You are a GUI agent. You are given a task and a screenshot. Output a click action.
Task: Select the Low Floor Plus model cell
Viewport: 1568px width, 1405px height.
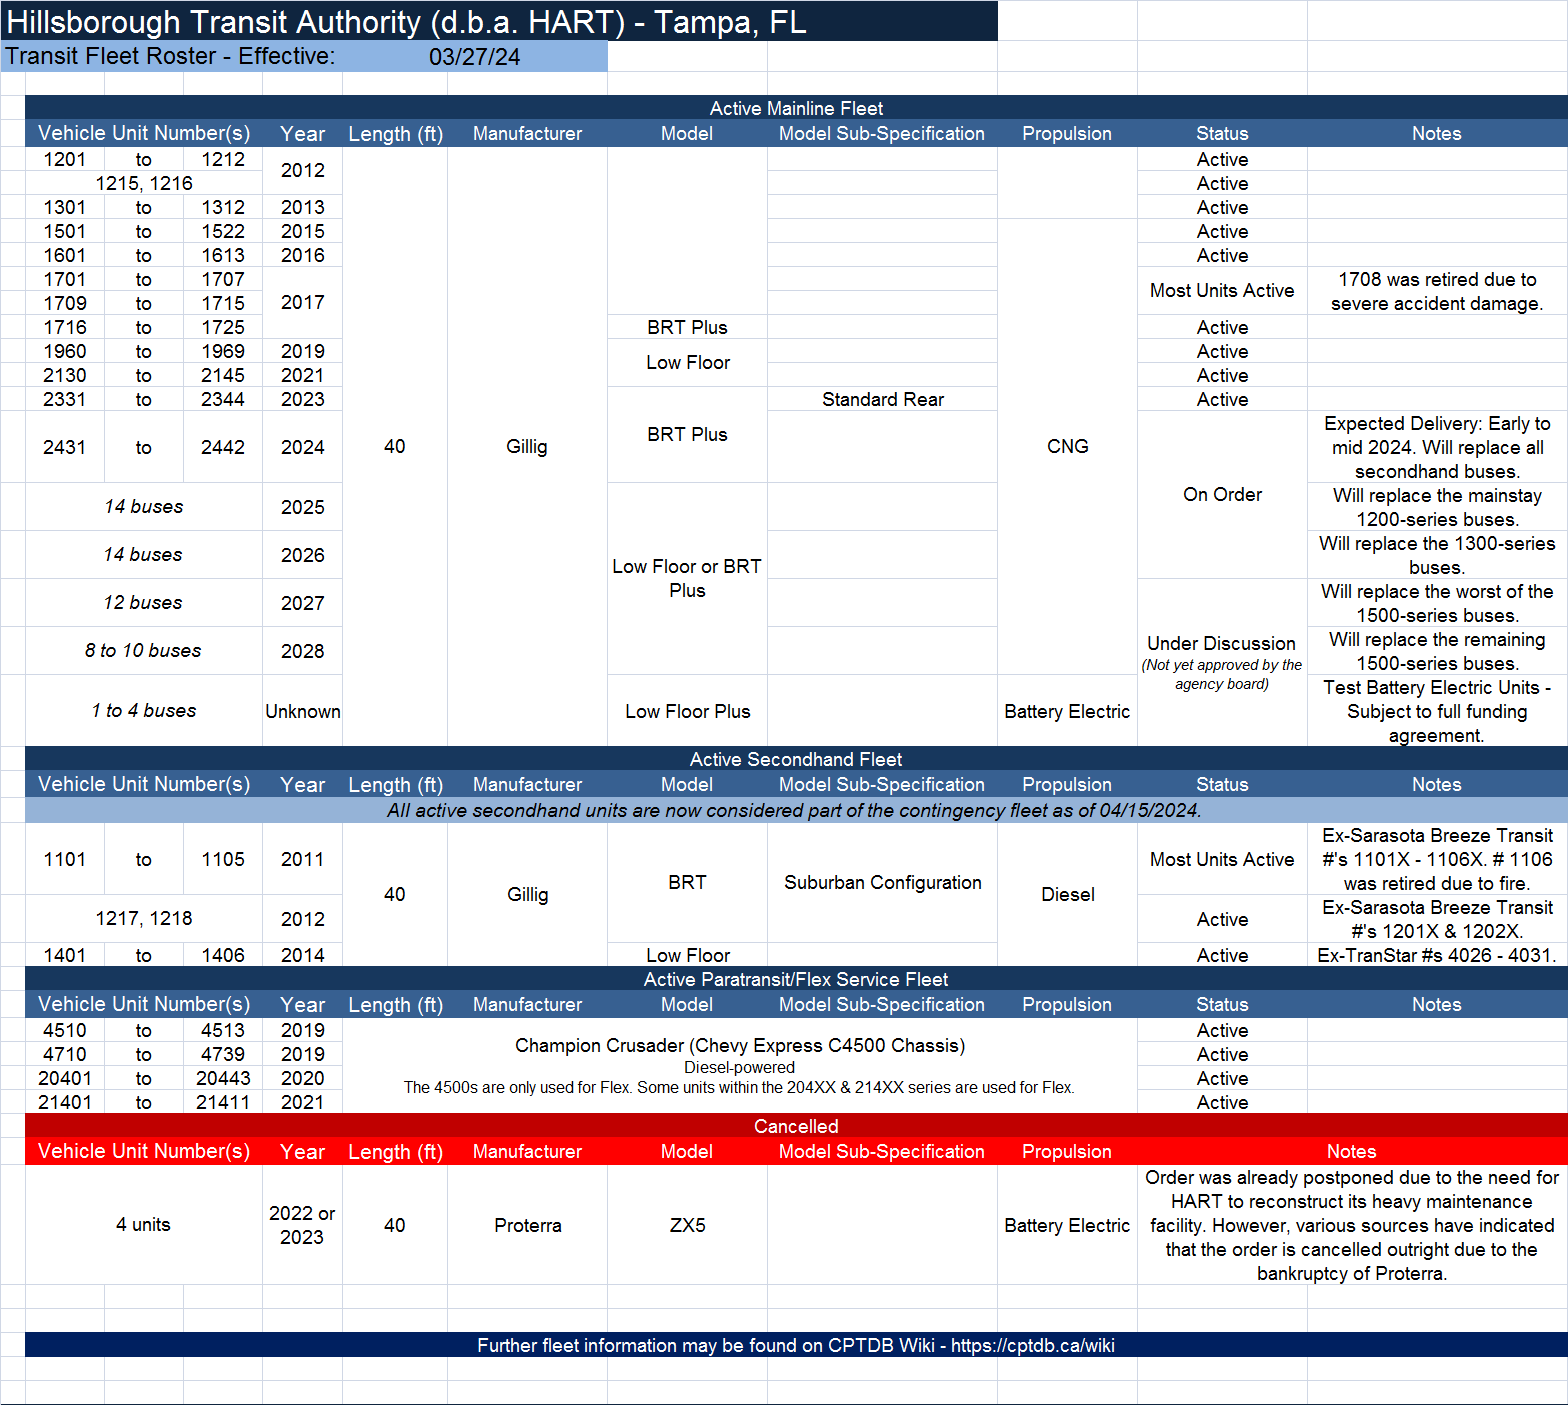(x=687, y=711)
